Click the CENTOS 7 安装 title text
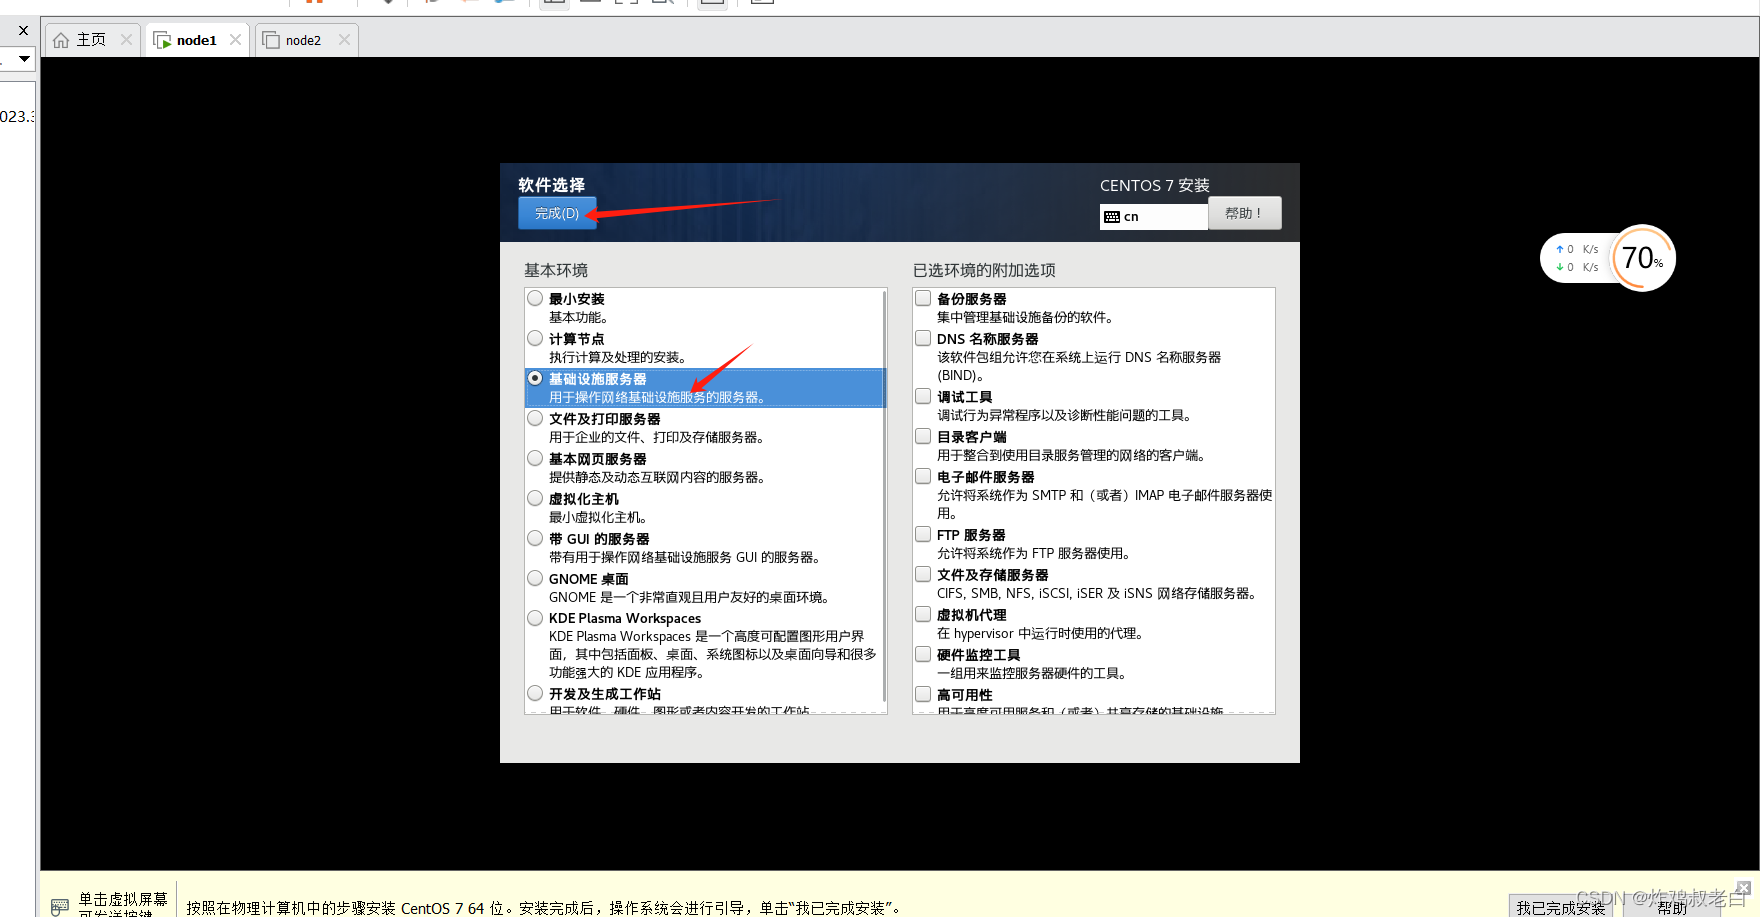Image resolution: width=1760 pixels, height=917 pixels. pos(1155,185)
